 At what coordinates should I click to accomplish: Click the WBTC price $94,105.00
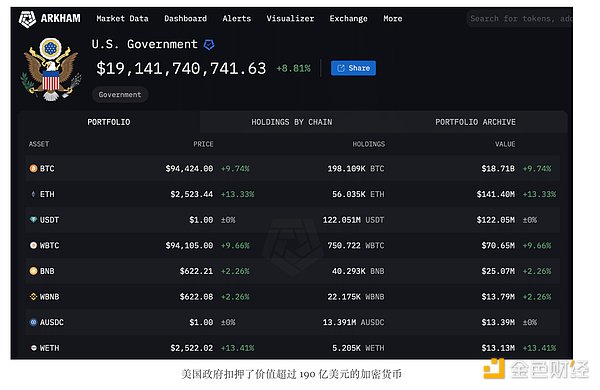(189, 245)
